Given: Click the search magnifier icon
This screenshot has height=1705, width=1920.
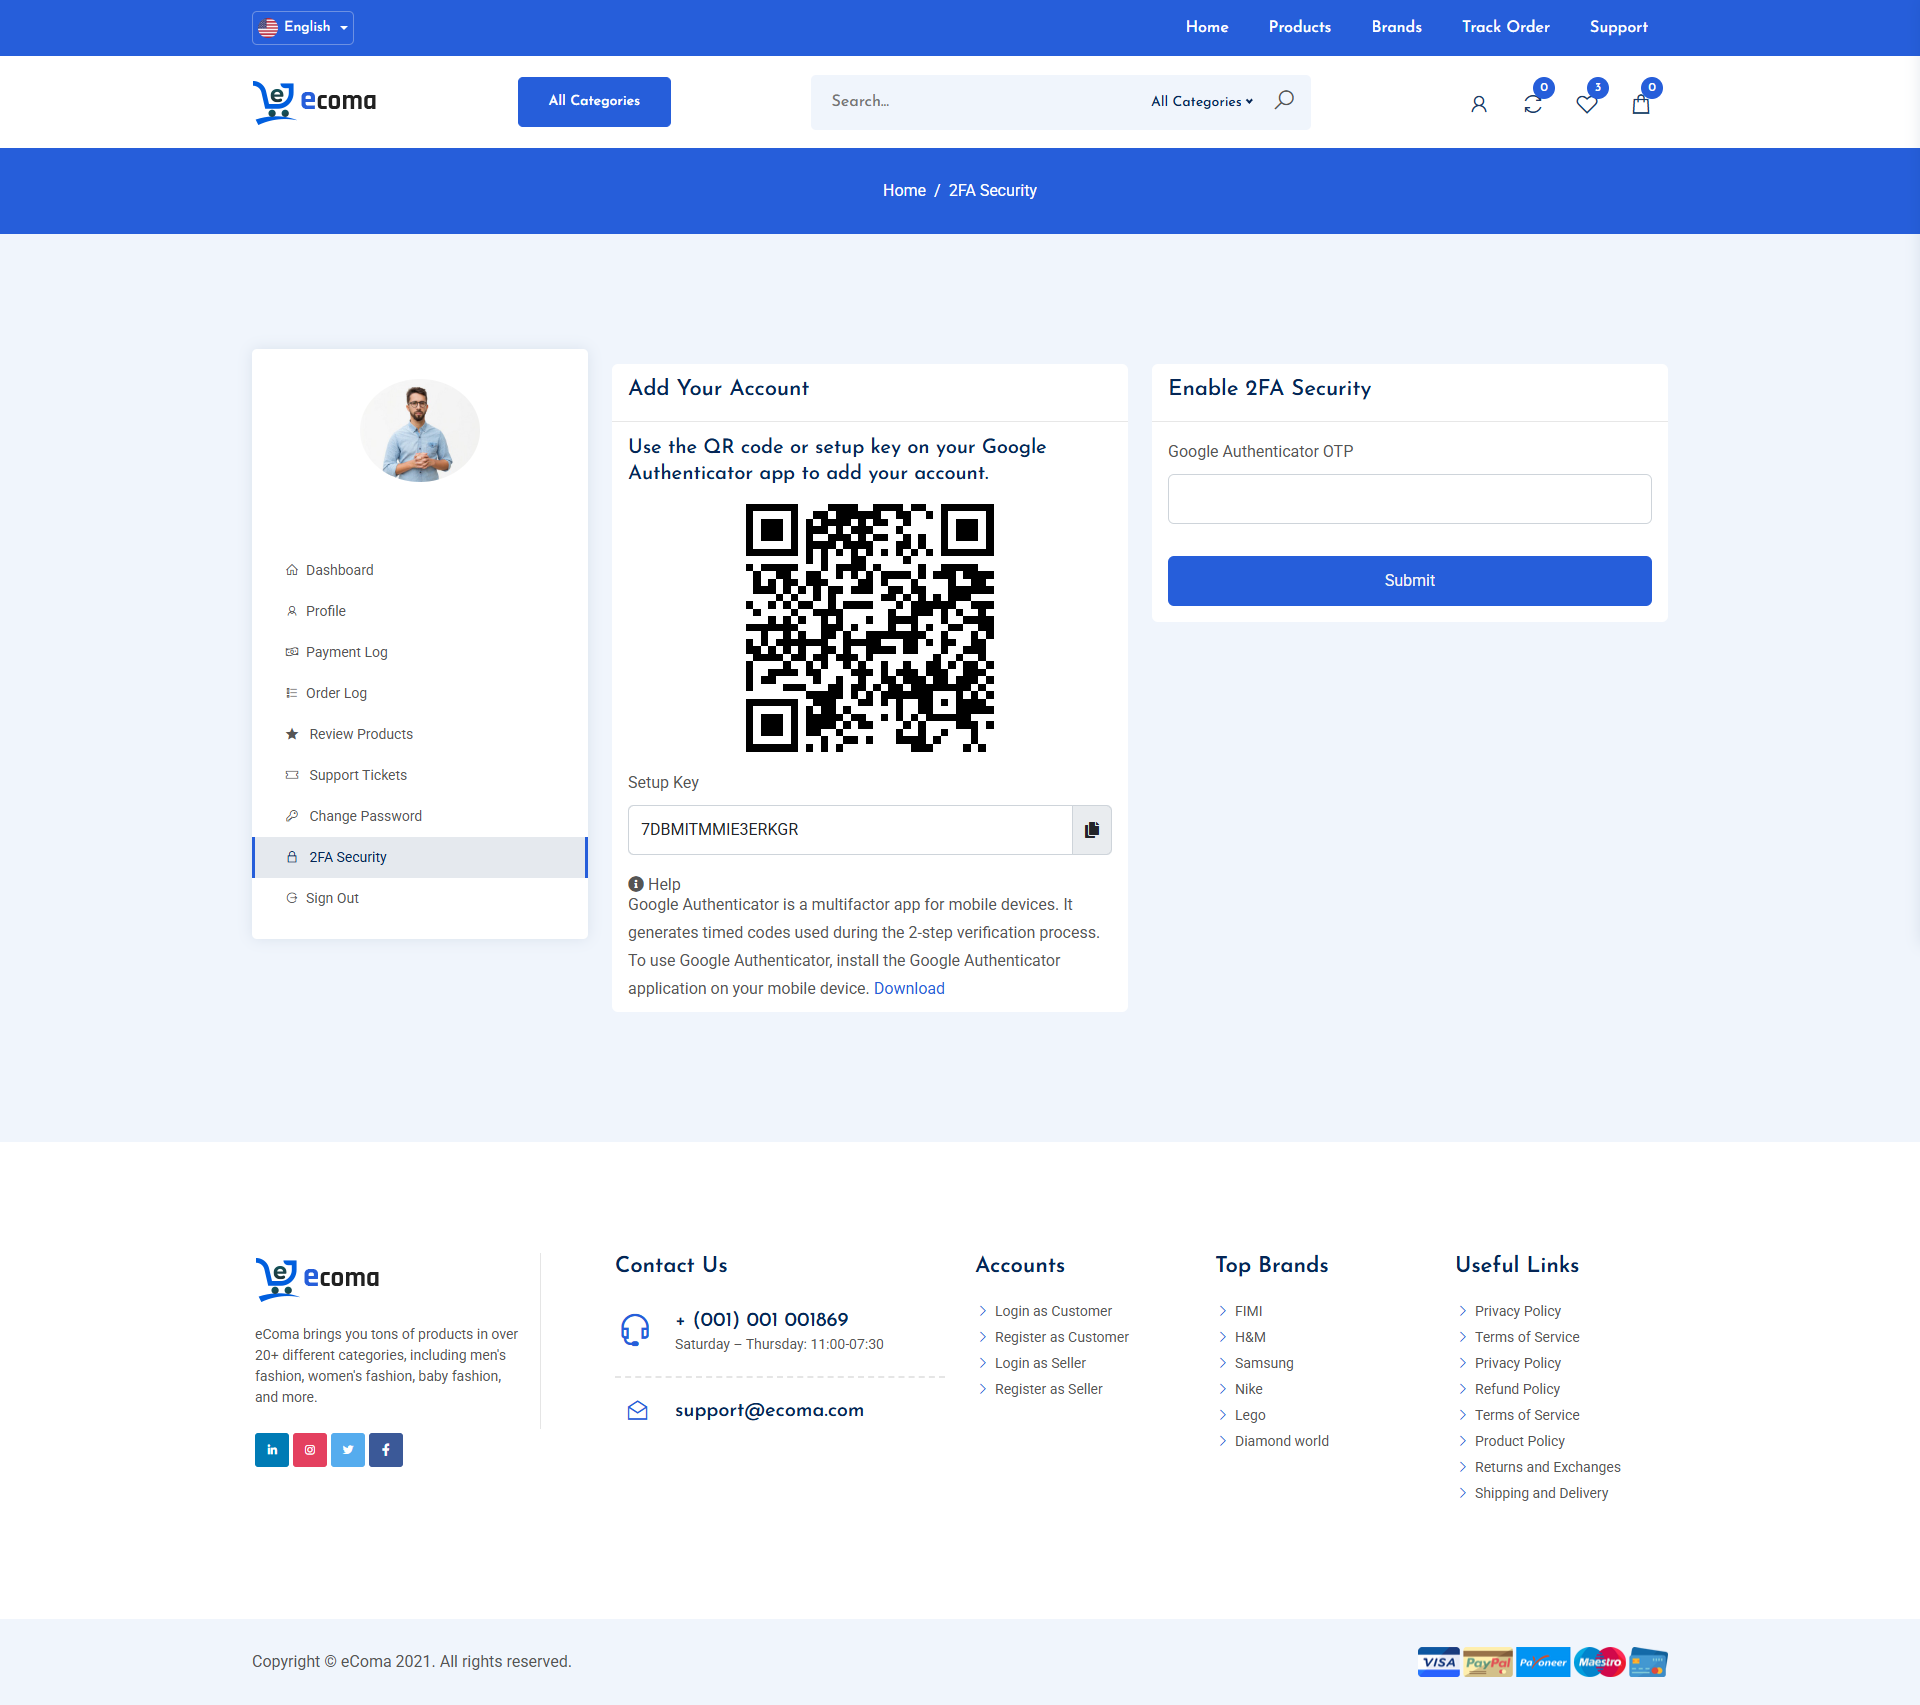Looking at the screenshot, I should (1285, 100).
